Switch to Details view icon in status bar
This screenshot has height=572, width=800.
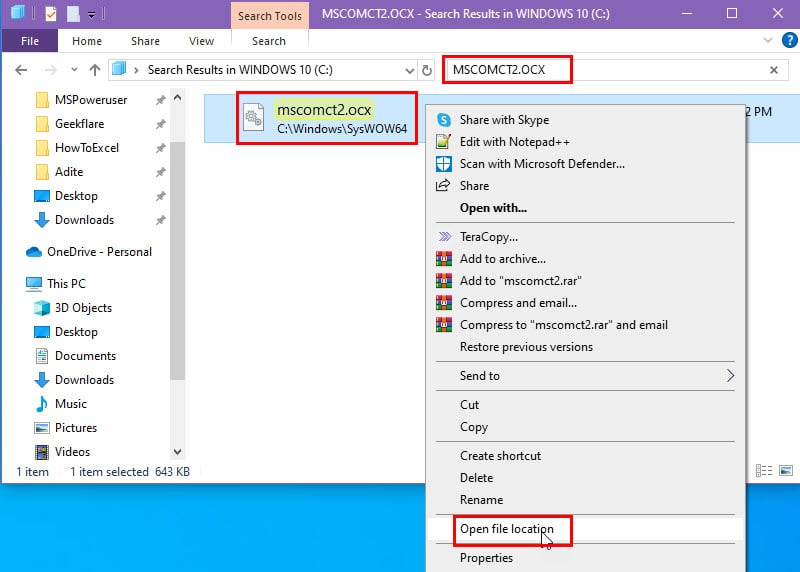(x=764, y=470)
